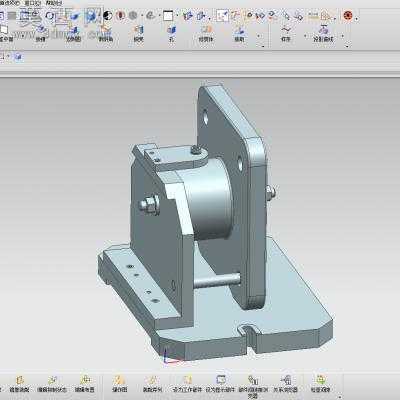Click the sketch icon with white canvas
The height and width of the screenshot is (400, 400).
pos(223,15)
